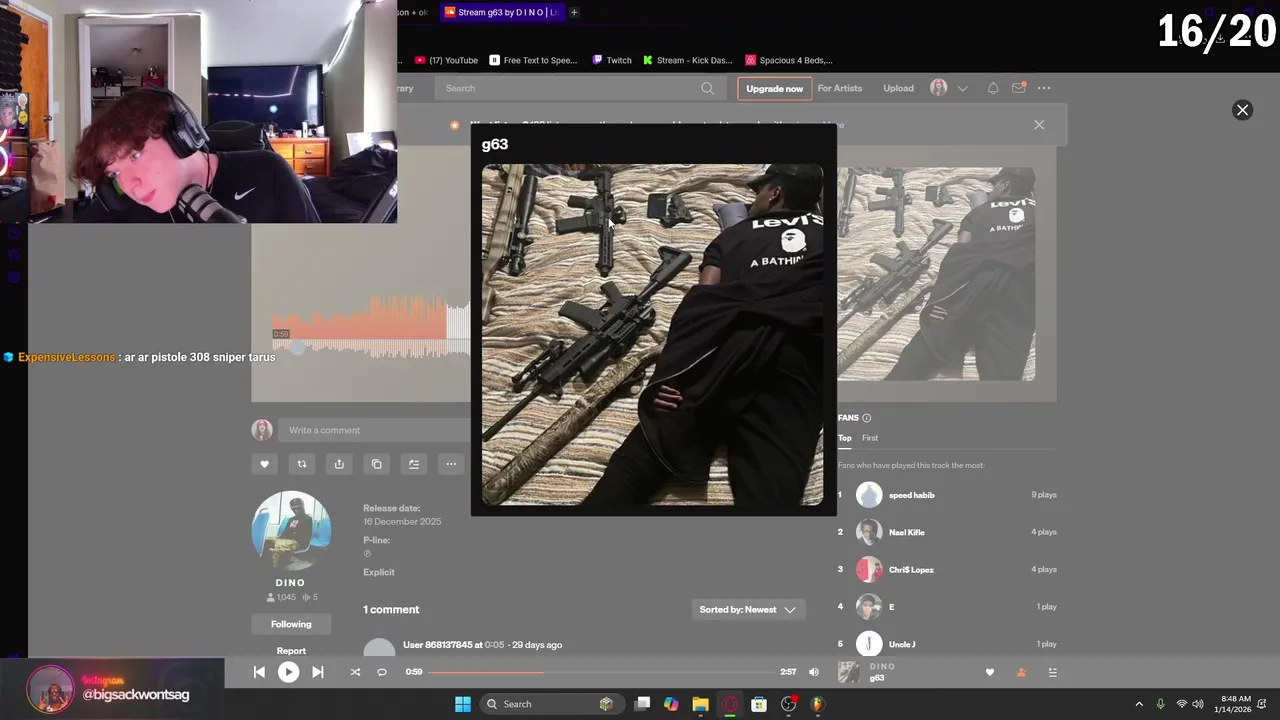Click the Upgrade now button

tap(774, 88)
